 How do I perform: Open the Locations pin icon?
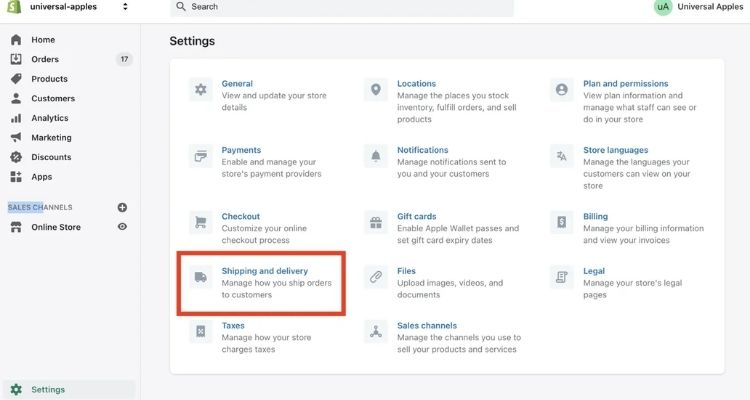pos(376,90)
